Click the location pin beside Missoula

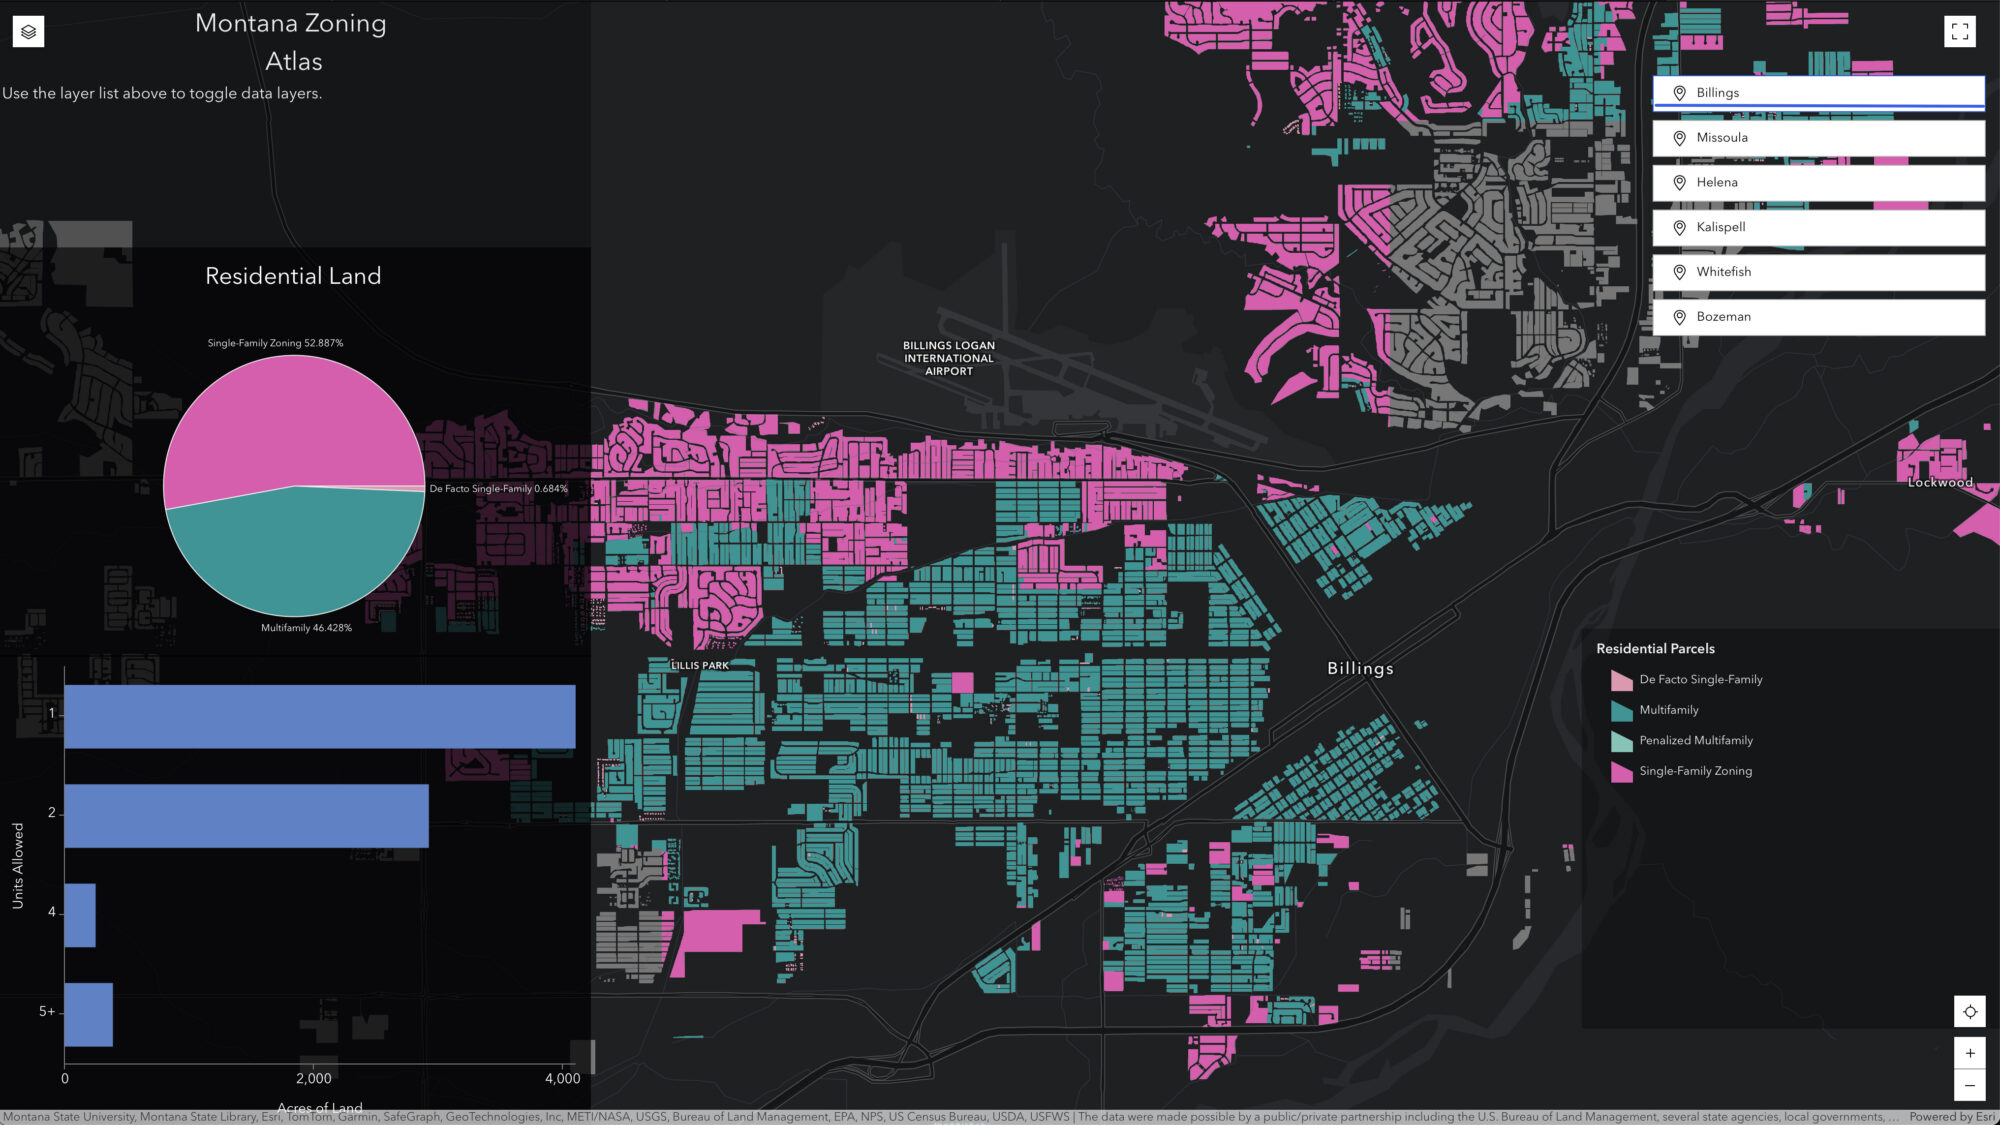coord(1680,138)
